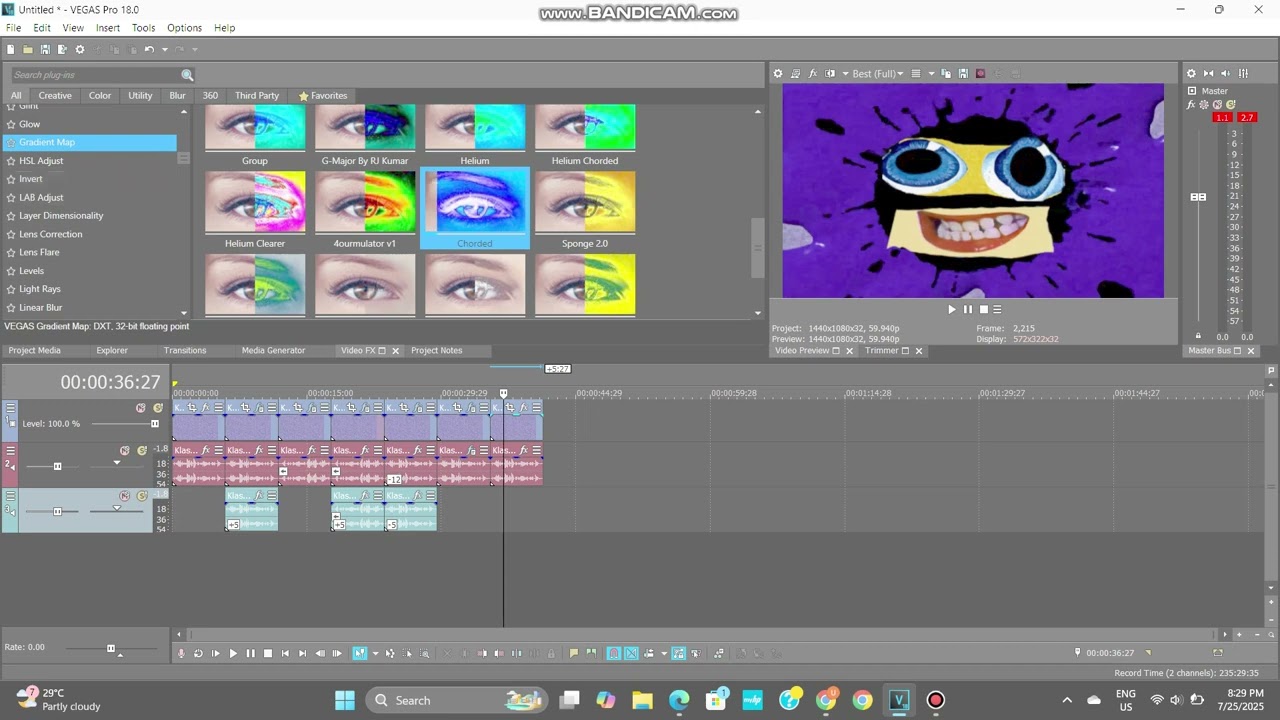Click search magnifier in plug-in search box
The width and height of the screenshot is (1280, 720).
point(187,75)
